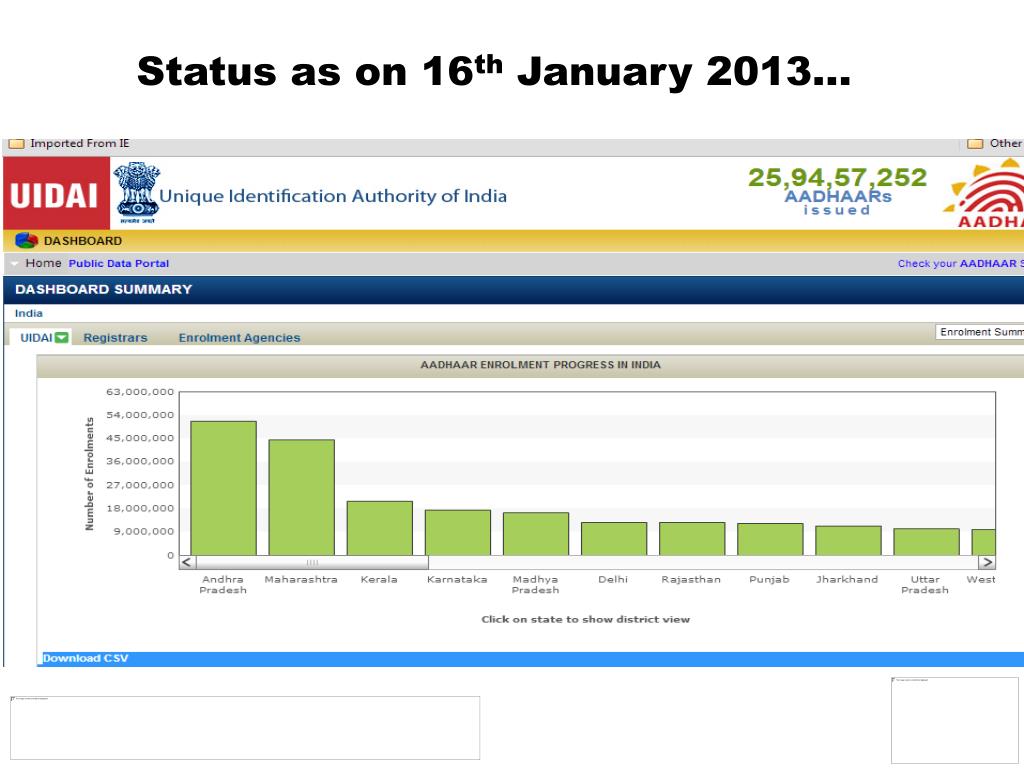This screenshot has height=768, width=1024.
Task: Click the DASHBOARD label in yellow bar
Action: [83, 241]
